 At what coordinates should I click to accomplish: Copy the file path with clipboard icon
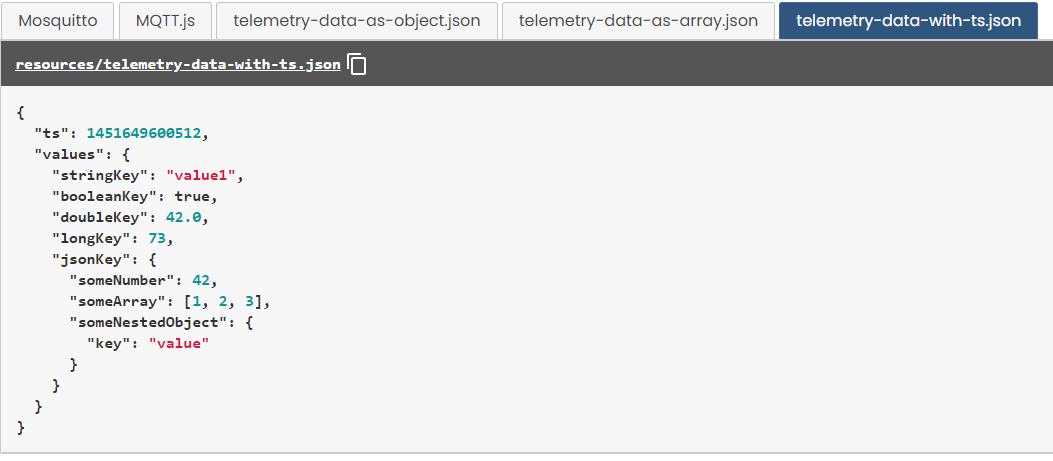[x=358, y=66]
